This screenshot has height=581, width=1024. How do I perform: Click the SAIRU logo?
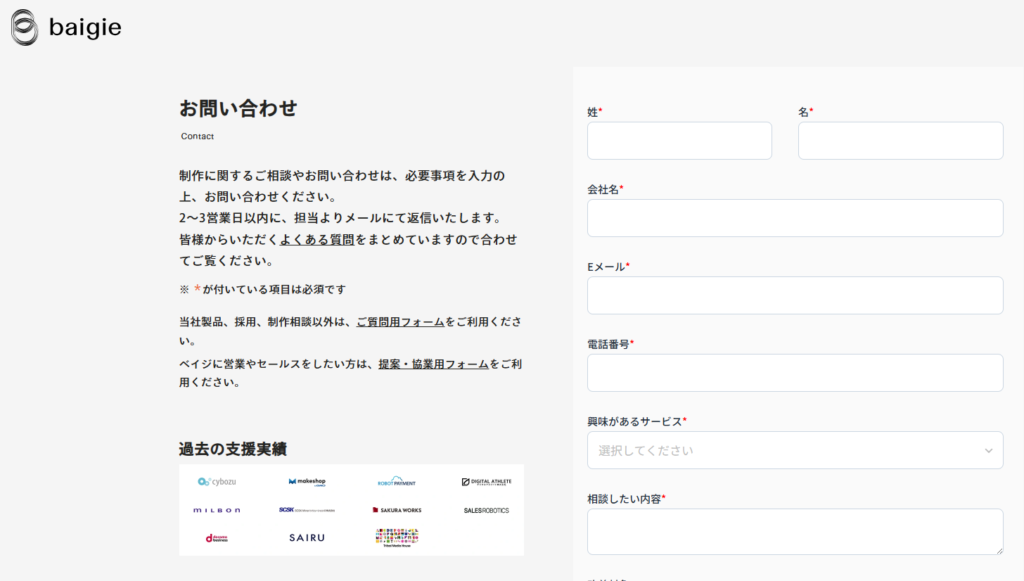point(307,538)
